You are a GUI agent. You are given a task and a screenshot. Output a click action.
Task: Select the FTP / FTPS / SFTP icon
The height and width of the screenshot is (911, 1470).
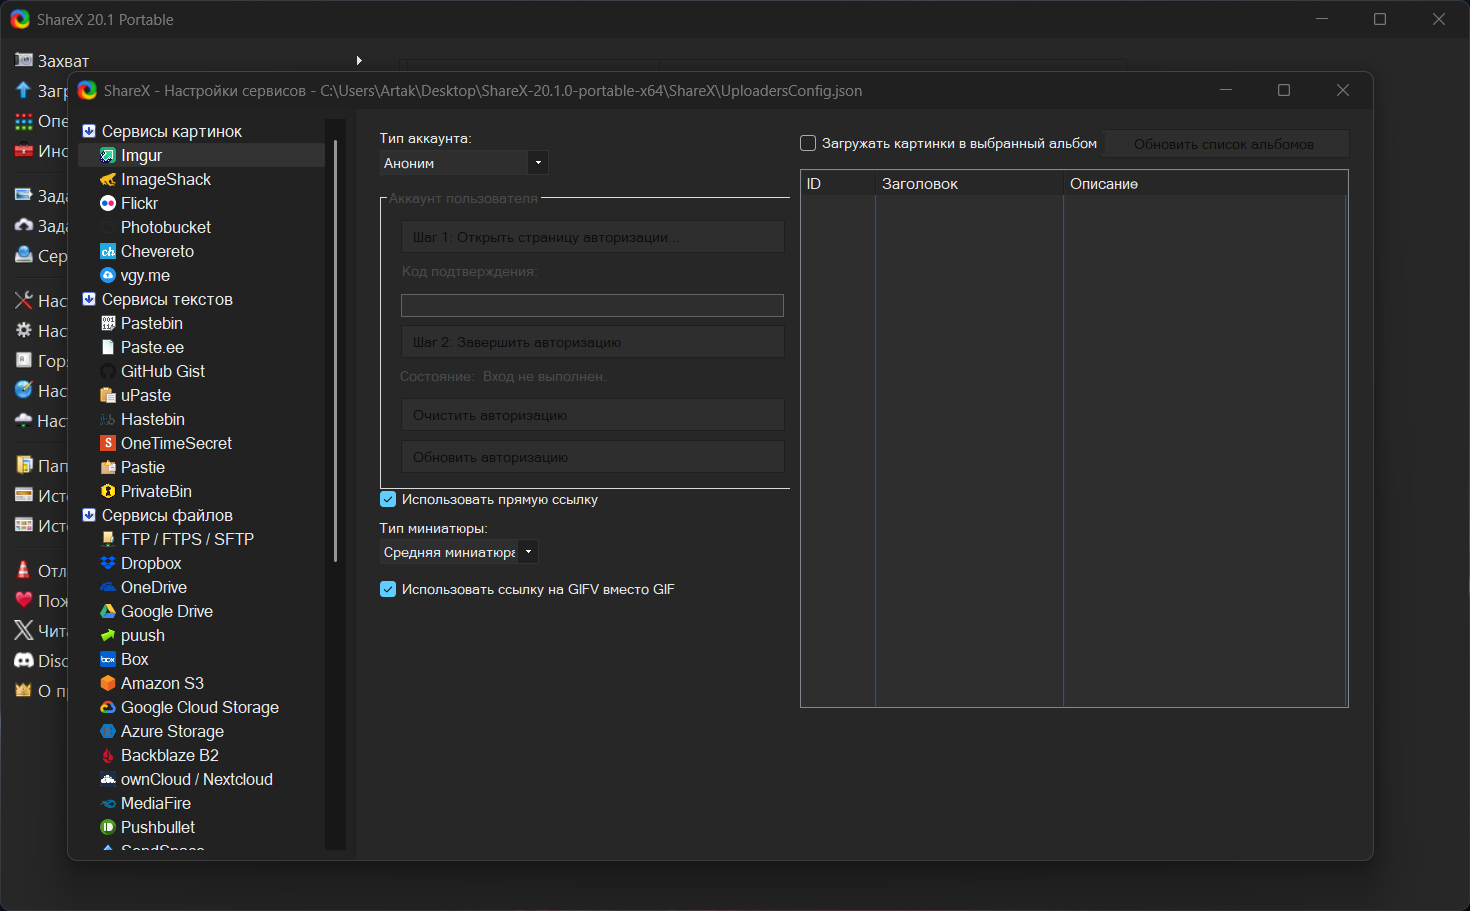coord(108,539)
